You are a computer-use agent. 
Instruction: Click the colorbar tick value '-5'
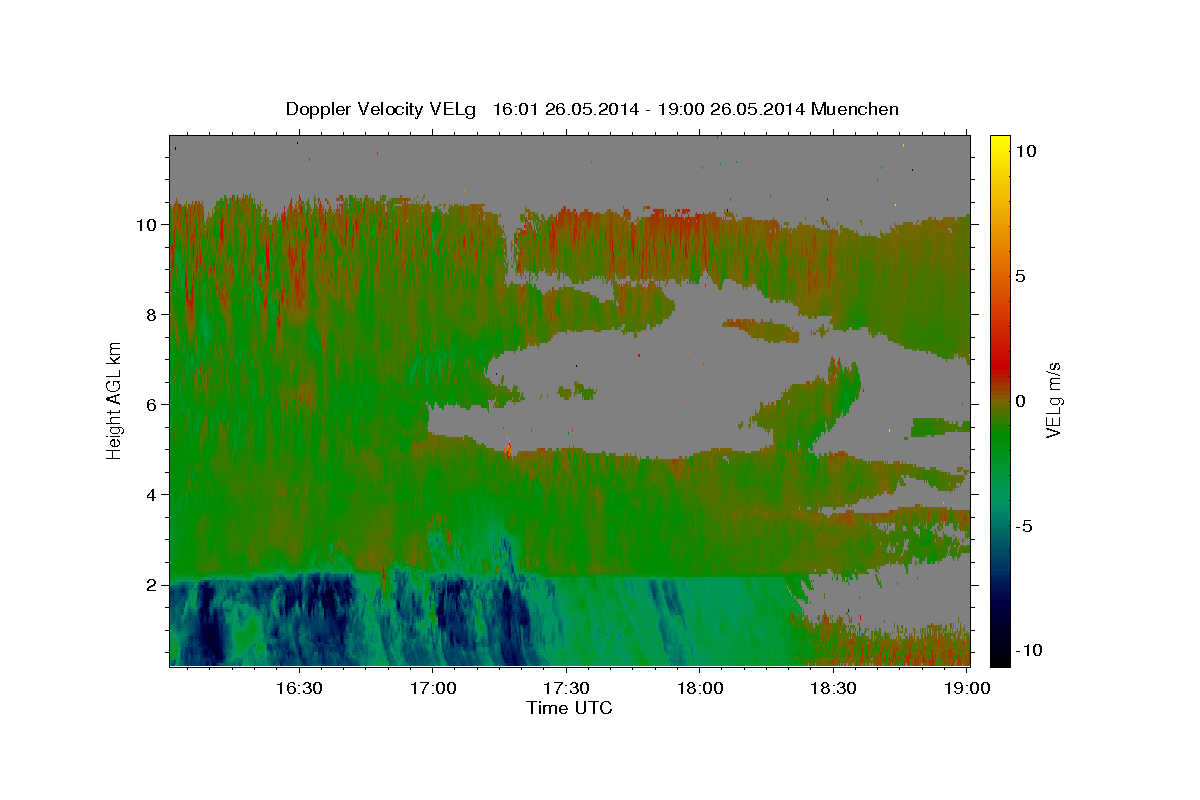point(1024,526)
